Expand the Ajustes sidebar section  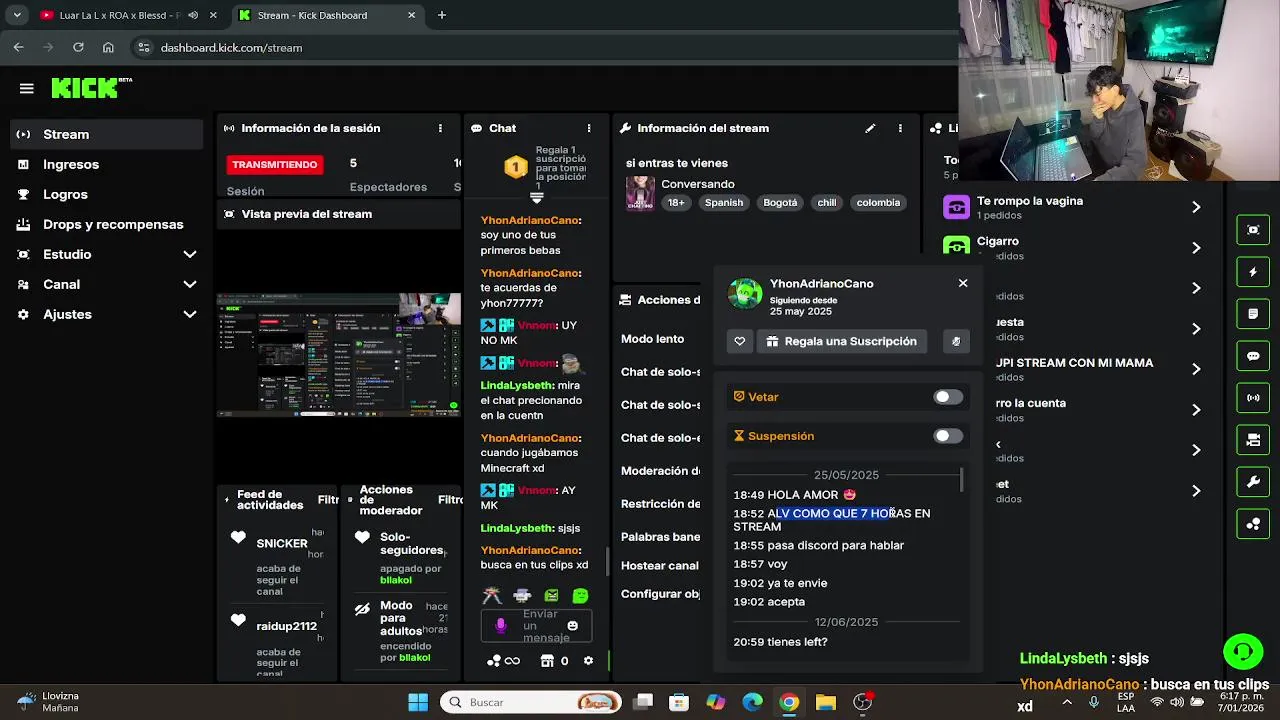pos(189,315)
